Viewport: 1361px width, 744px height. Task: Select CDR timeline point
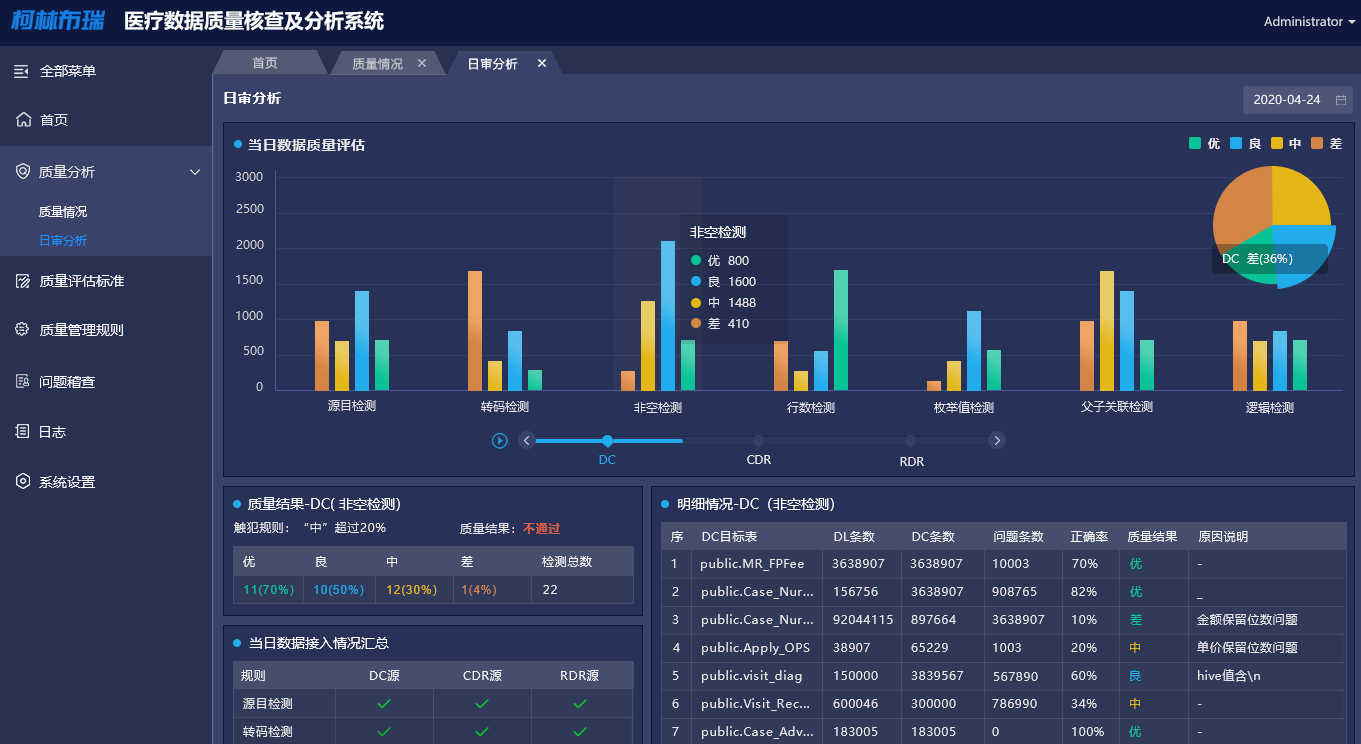pos(759,441)
